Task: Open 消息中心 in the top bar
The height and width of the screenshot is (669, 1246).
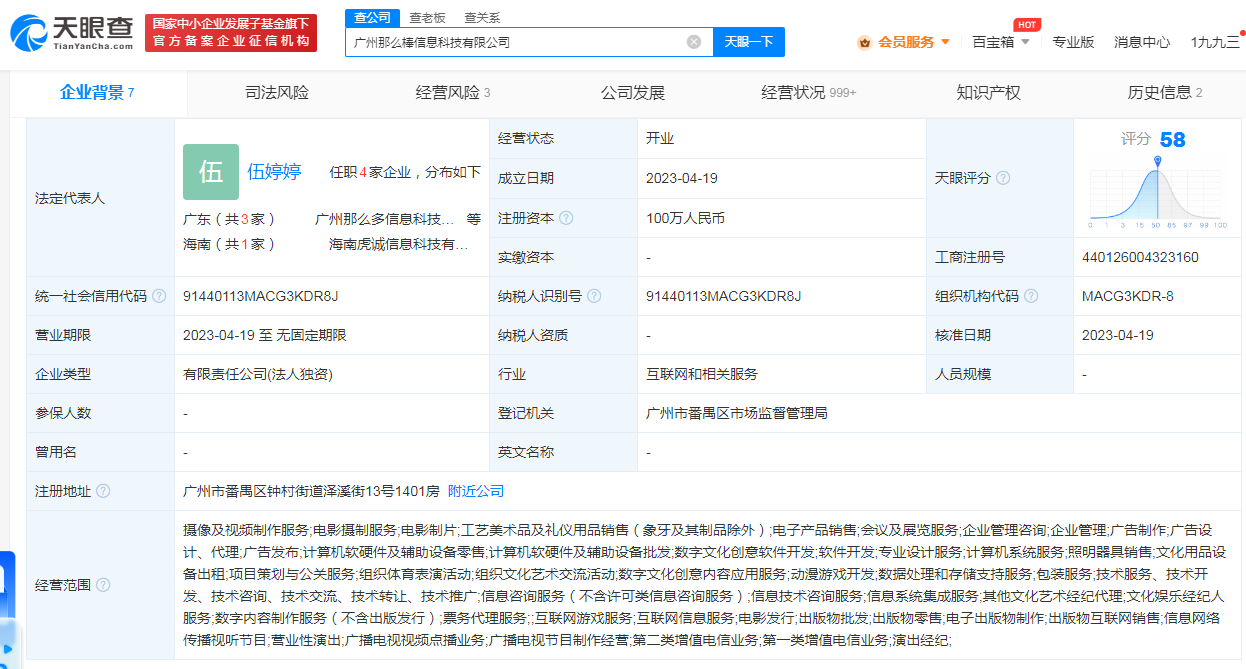Action: click(1142, 42)
